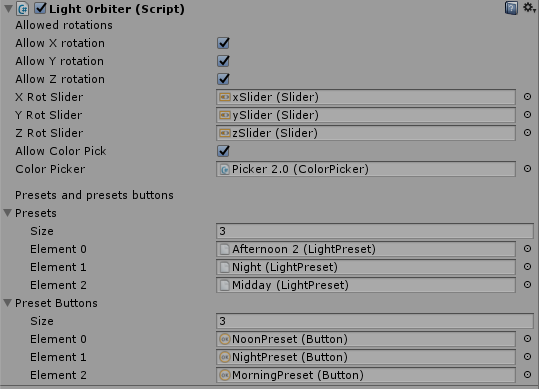Click the Picker 2.0 (ColorPicker) field
Viewport: 539px width, 389px height.
point(366,169)
